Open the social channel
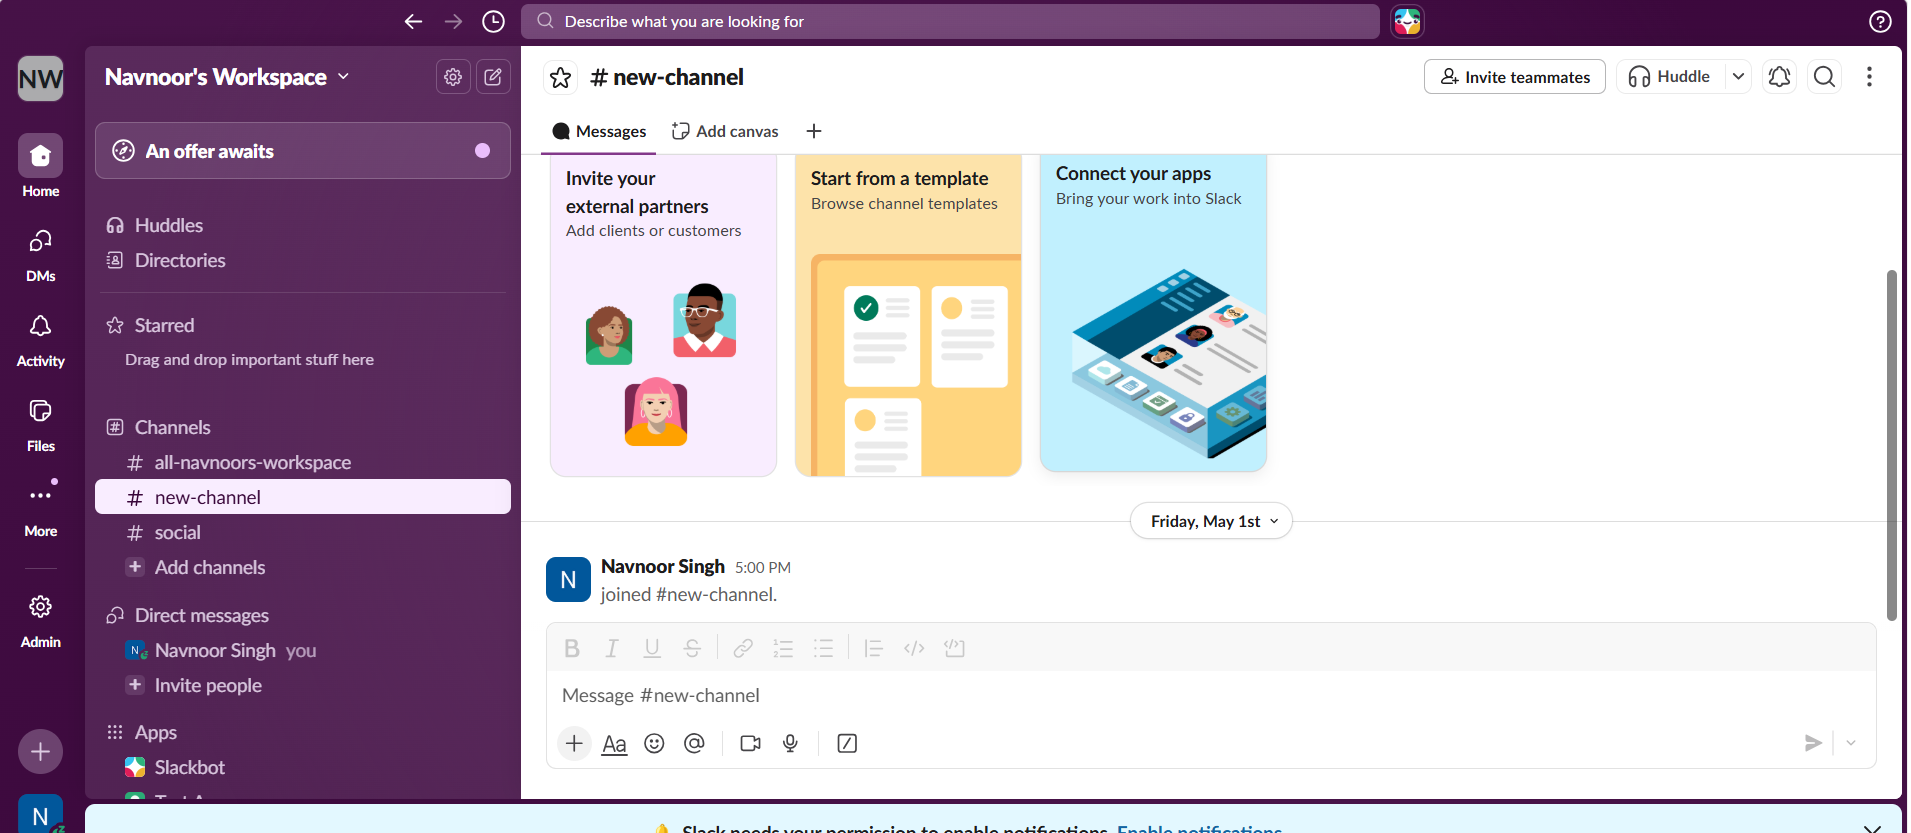The height and width of the screenshot is (833, 1911). (x=303, y=532)
